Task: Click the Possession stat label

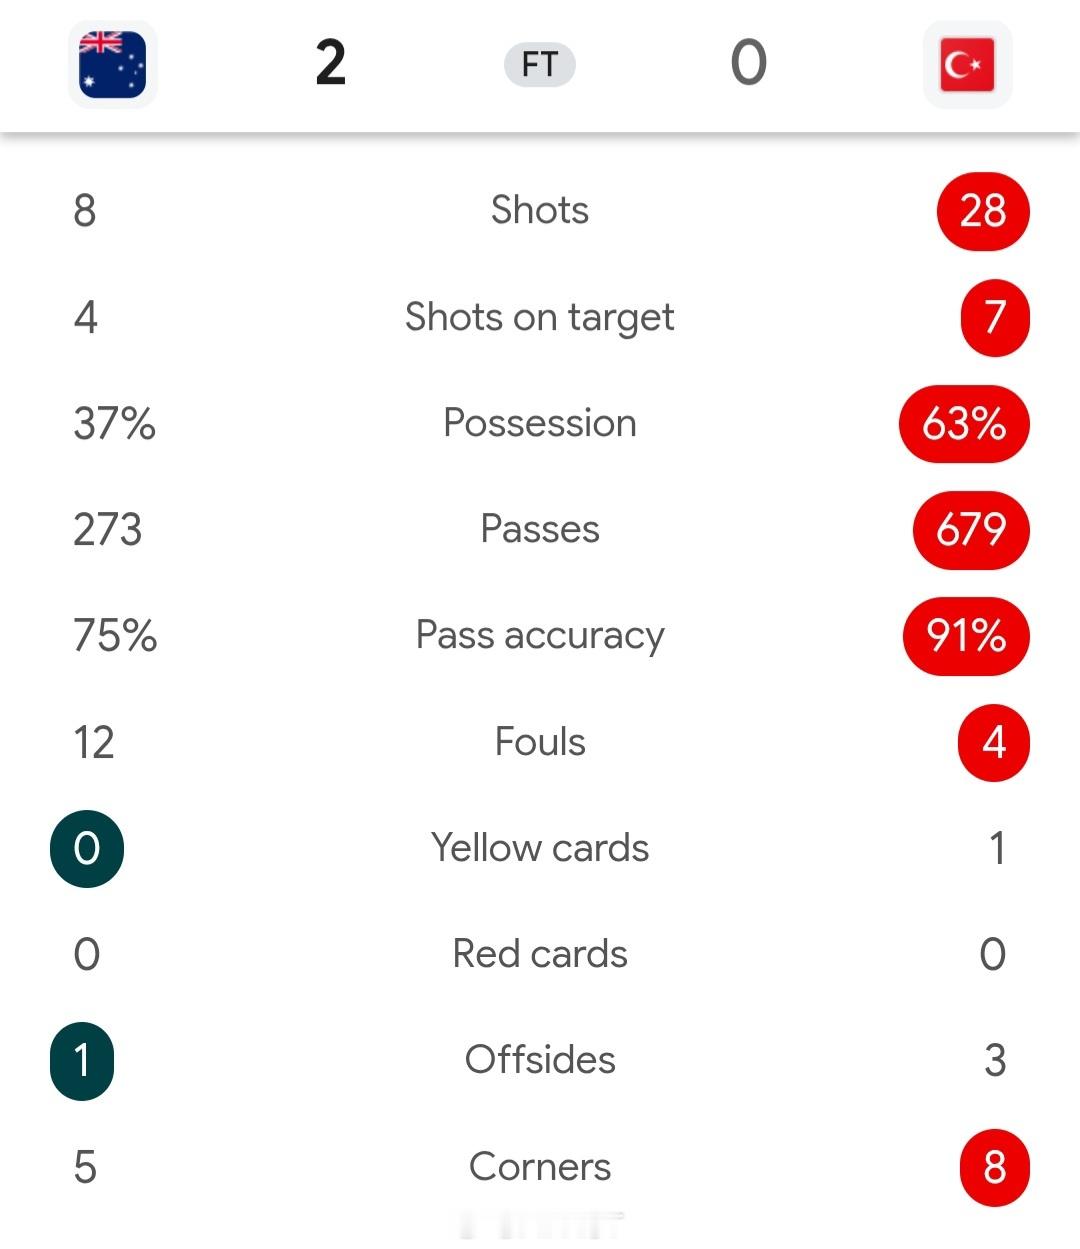Action: pyautogui.click(x=540, y=423)
